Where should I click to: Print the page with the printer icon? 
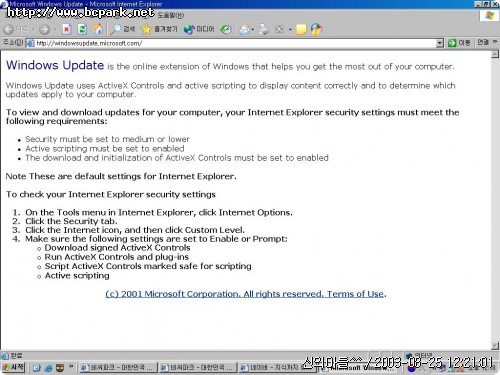(263, 29)
